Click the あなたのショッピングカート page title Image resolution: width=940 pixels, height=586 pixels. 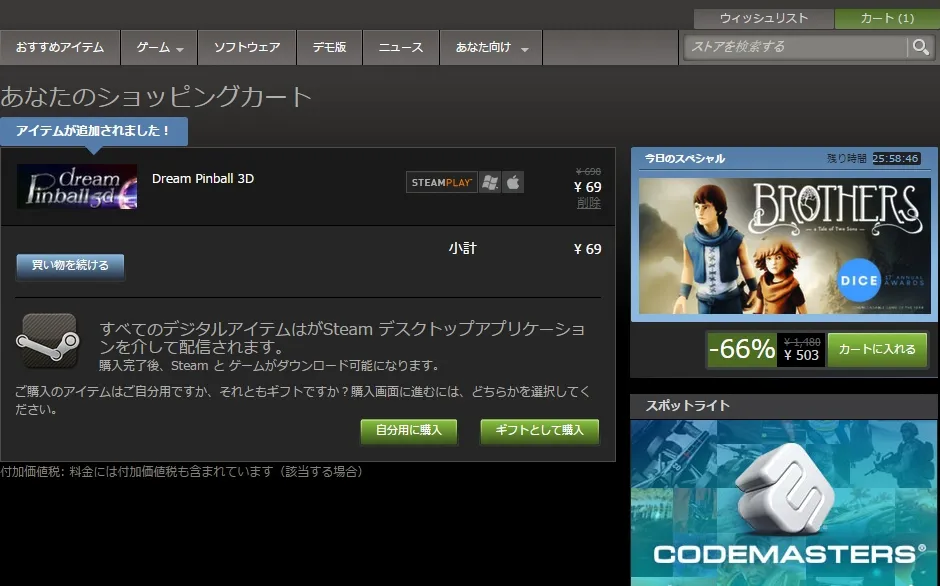156,97
